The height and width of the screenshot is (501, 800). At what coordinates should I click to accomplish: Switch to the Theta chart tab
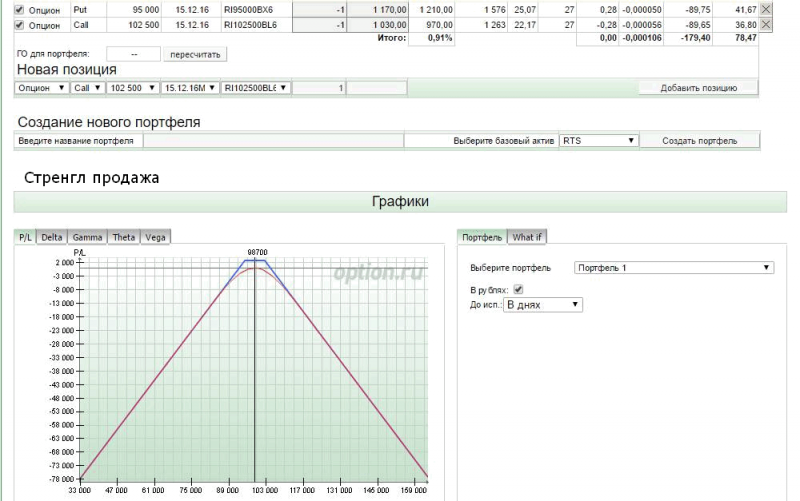[123, 237]
